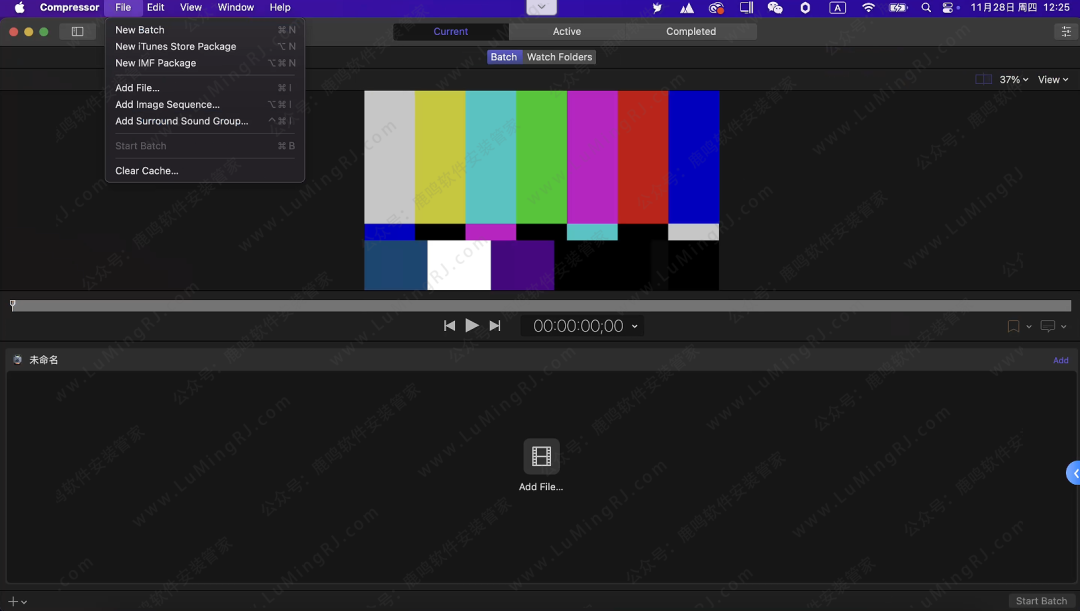Switch to Watch Folders view
The image size is (1080, 611).
click(559, 57)
